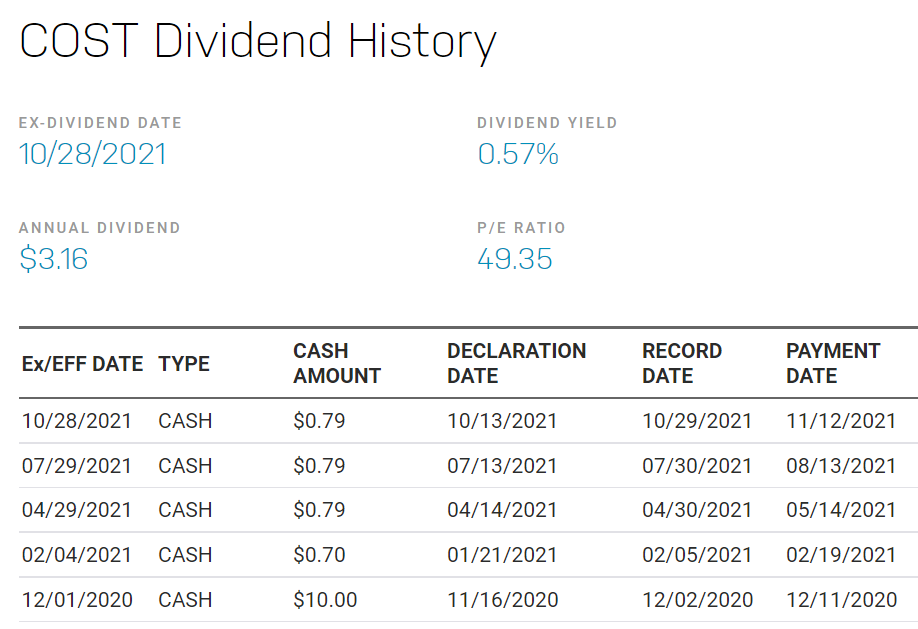The height and width of the screenshot is (629, 918).
Task: Click the blue 10/28/2021 ex-dividend date value
Action: pos(93,155)
